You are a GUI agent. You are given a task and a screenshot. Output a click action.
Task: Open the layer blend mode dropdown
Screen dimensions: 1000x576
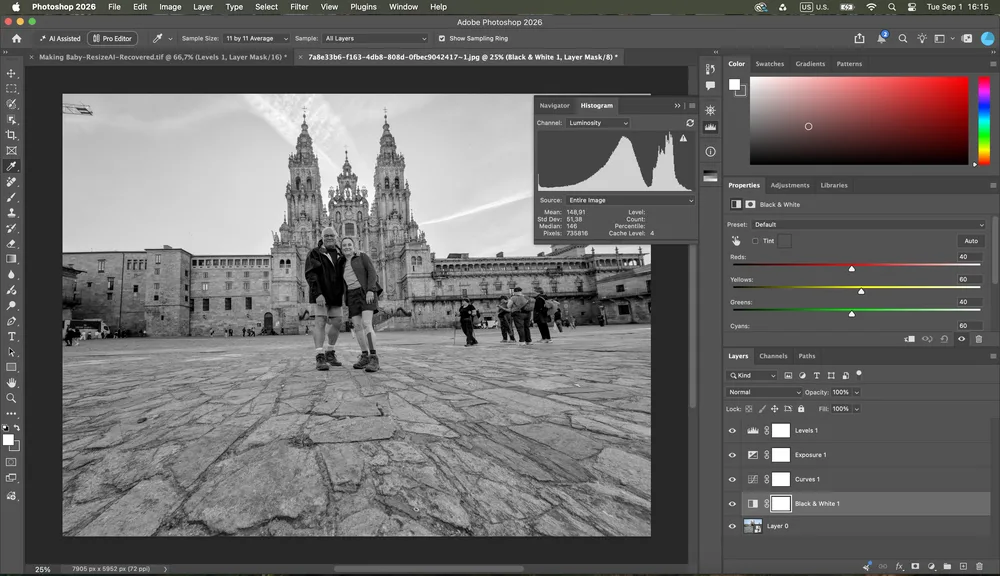763,392
